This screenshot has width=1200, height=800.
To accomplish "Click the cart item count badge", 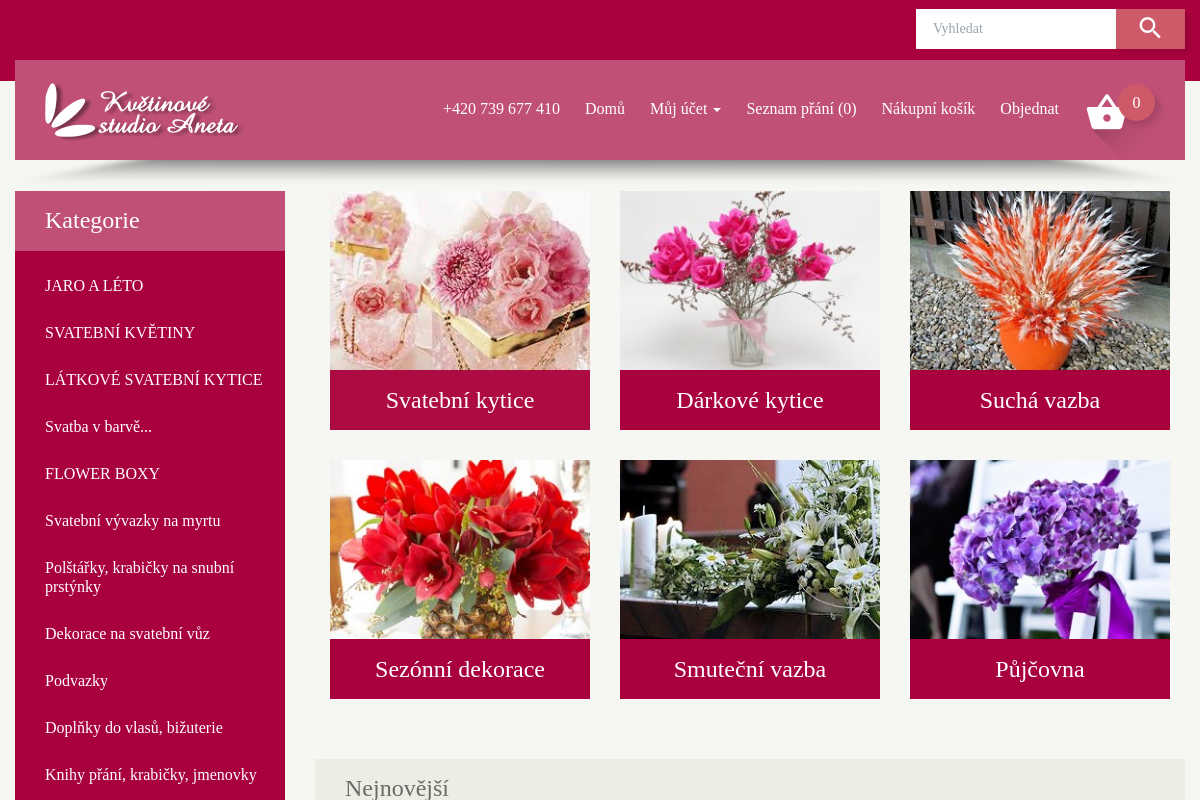I will (x=1136, y=102).
